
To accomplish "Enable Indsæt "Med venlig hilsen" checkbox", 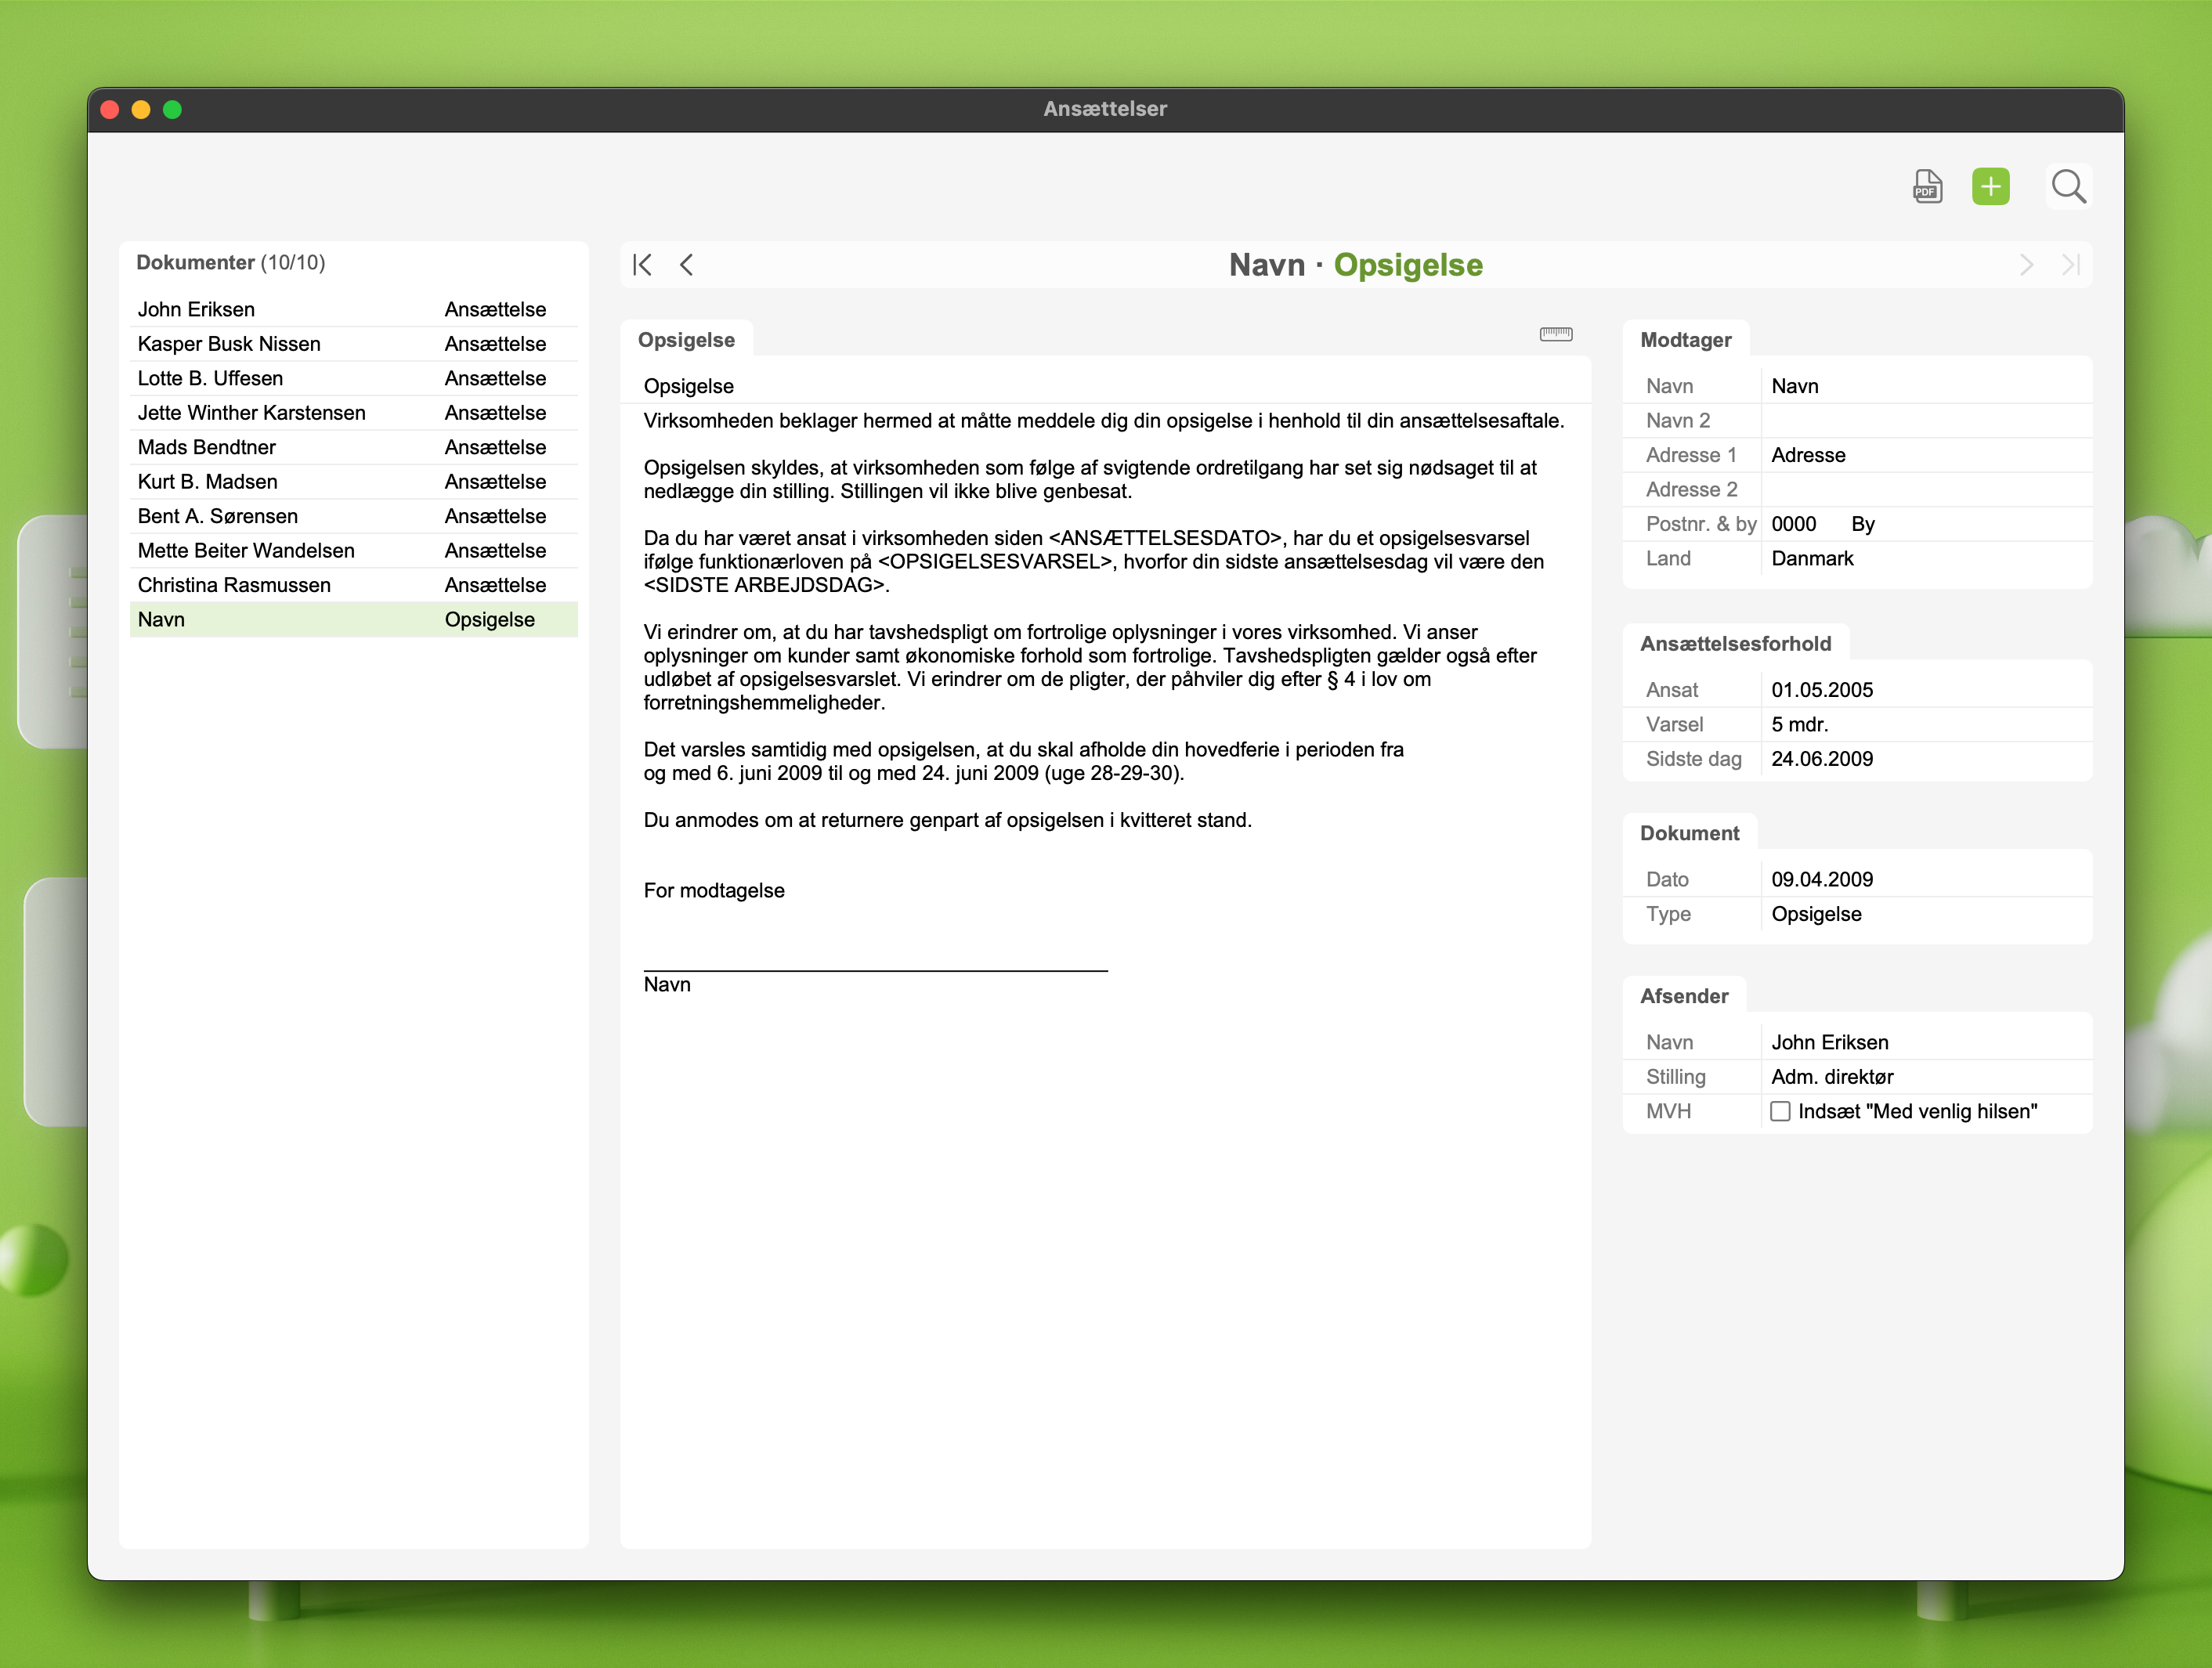I will (x=1780, y=1111).
